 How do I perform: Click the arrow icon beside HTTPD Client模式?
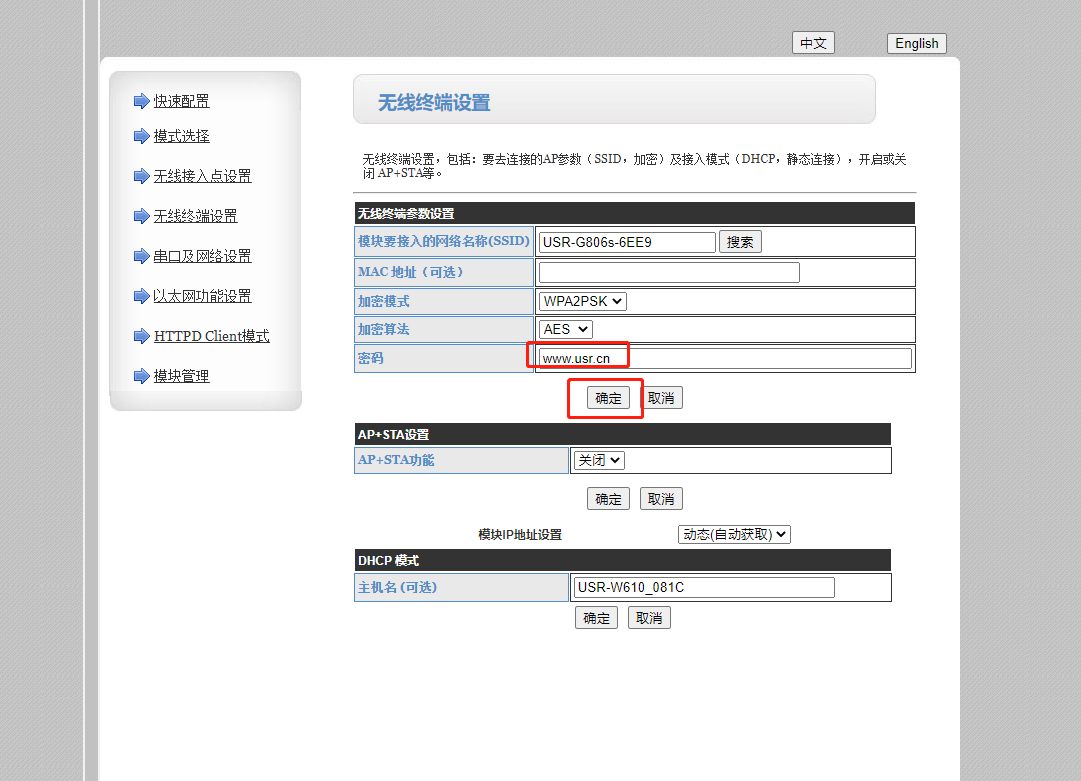click(x=141, y=336)
